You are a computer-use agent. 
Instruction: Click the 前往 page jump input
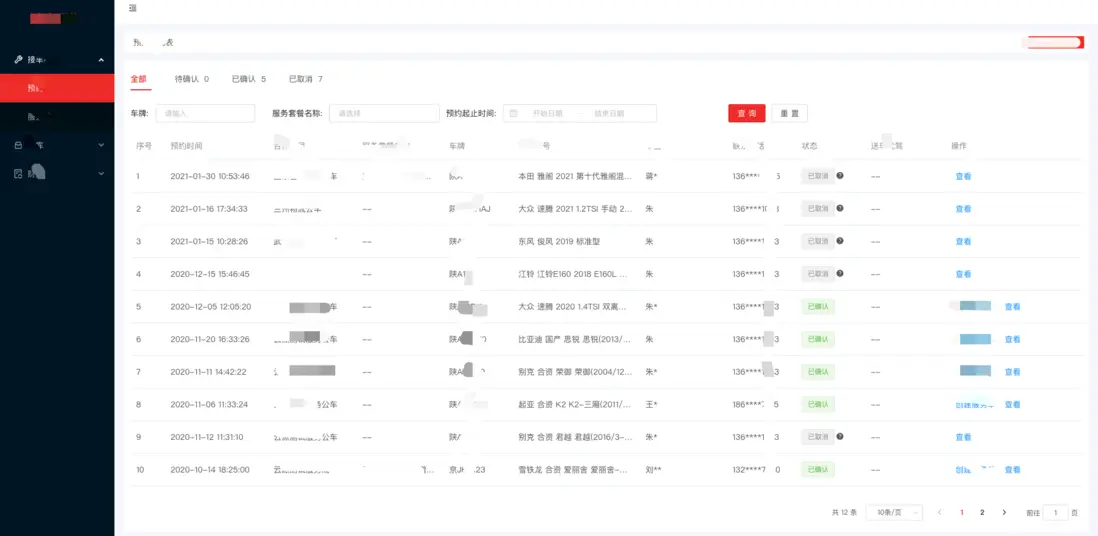pos(1055,512)
